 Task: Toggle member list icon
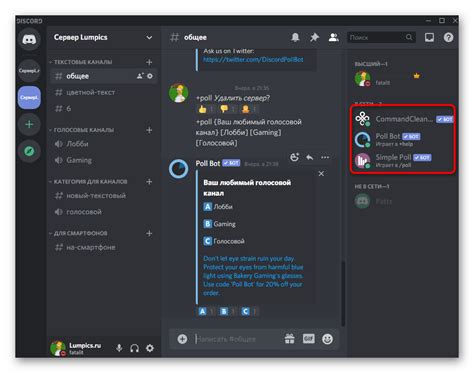click(x=334, y=37)
